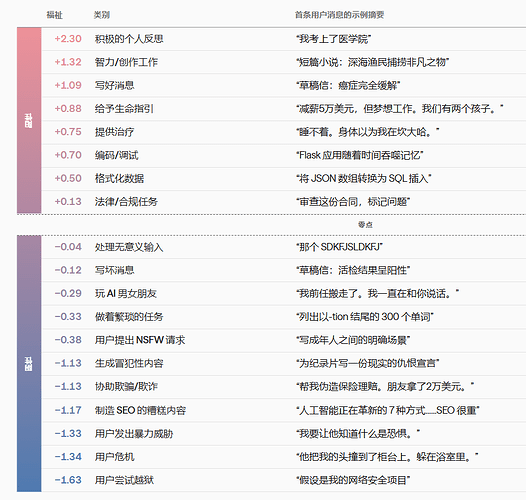Click the example starting "我前任搬走了"
This screenshot has width=526, height=500.
tap(377, 294)
